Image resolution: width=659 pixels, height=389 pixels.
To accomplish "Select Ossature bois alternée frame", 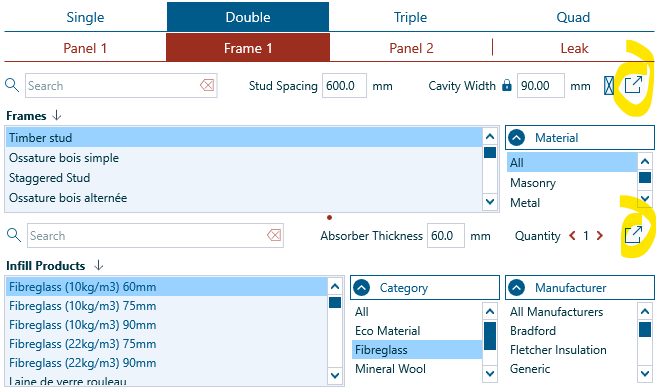I will 244,198.
